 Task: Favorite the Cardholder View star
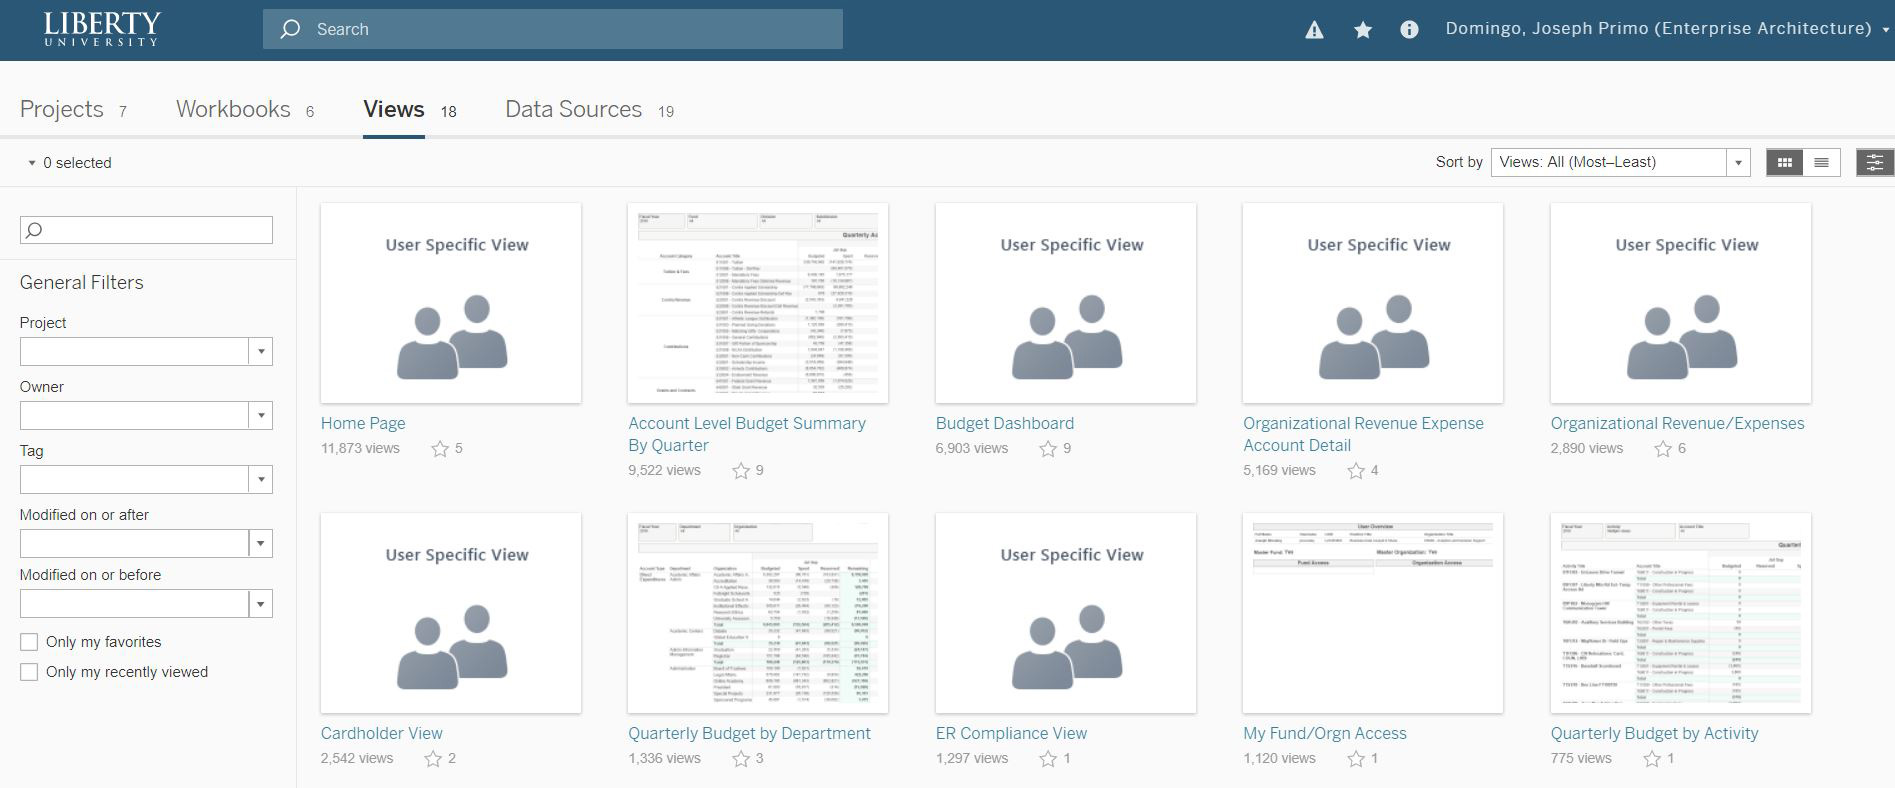click(433, 759)
